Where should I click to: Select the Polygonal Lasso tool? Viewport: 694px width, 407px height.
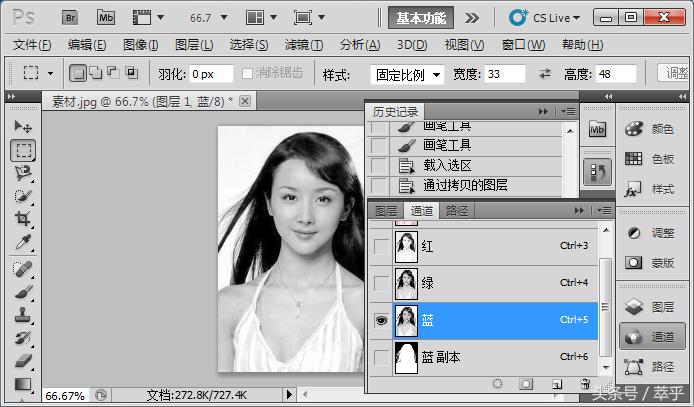tap(23, 173)
